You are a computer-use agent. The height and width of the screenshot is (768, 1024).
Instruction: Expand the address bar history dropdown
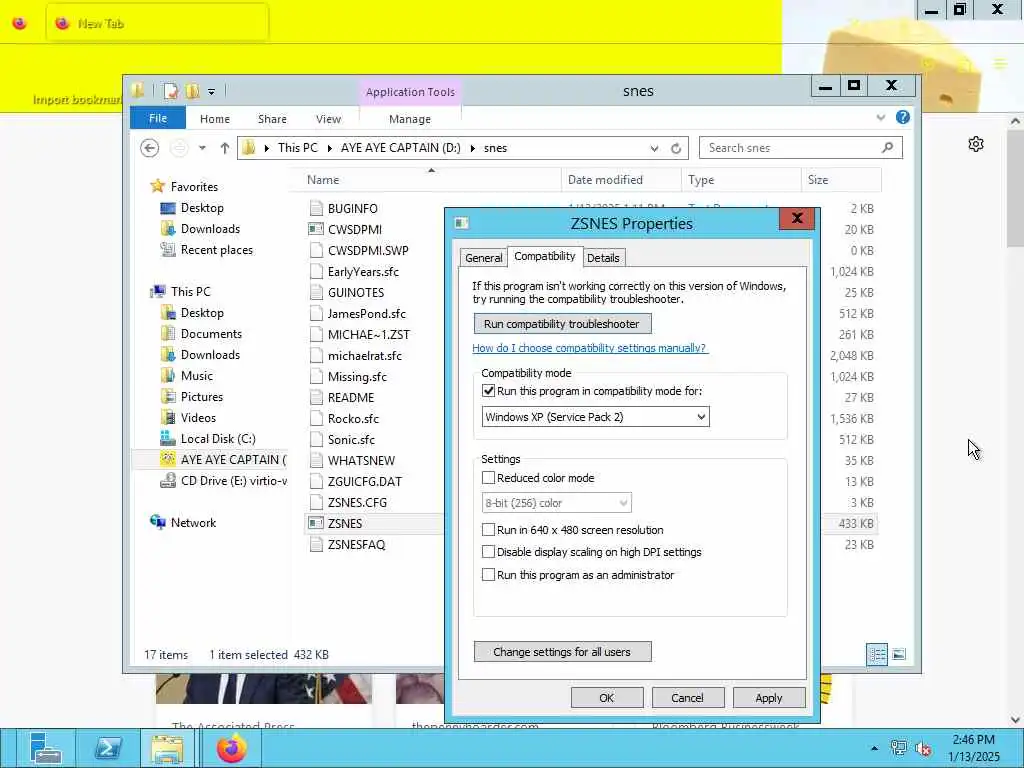654,148
